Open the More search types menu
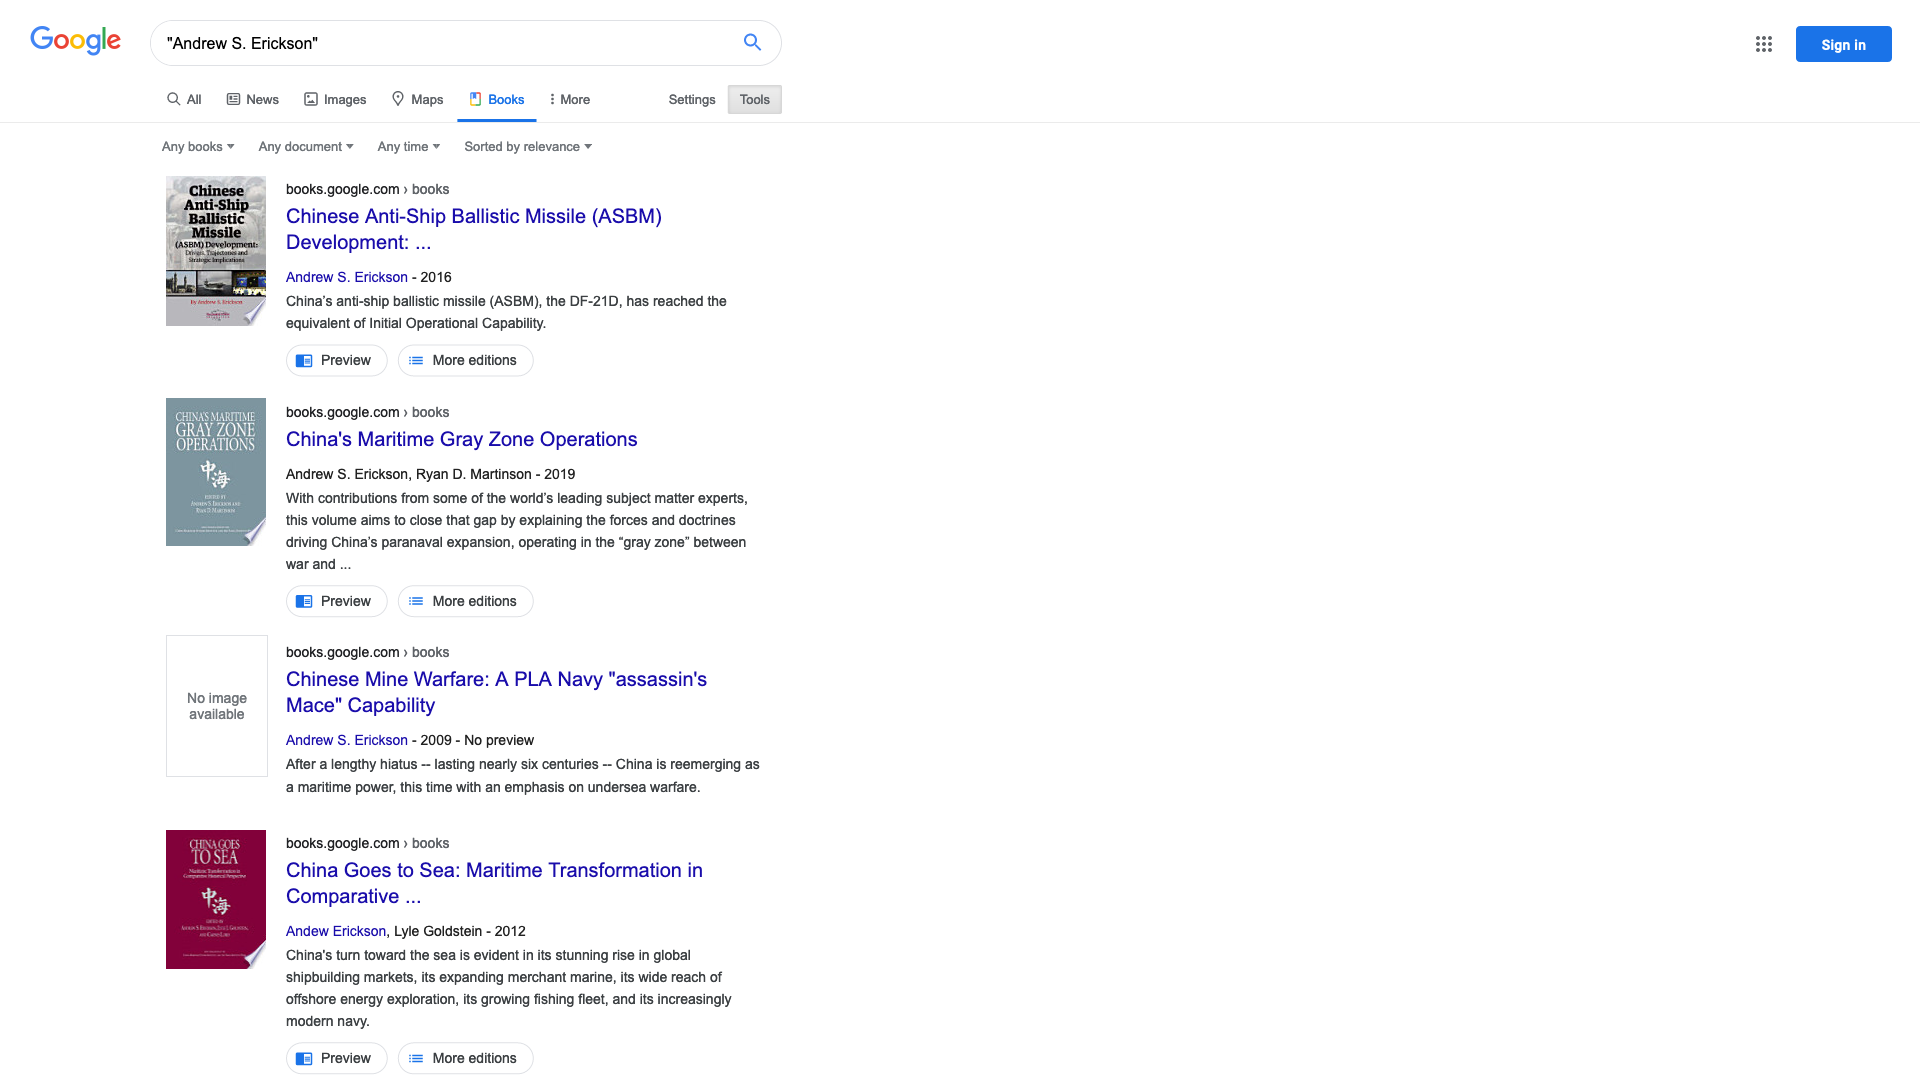Viewport: 1920px width, 1080px height. tap(569, 99)
